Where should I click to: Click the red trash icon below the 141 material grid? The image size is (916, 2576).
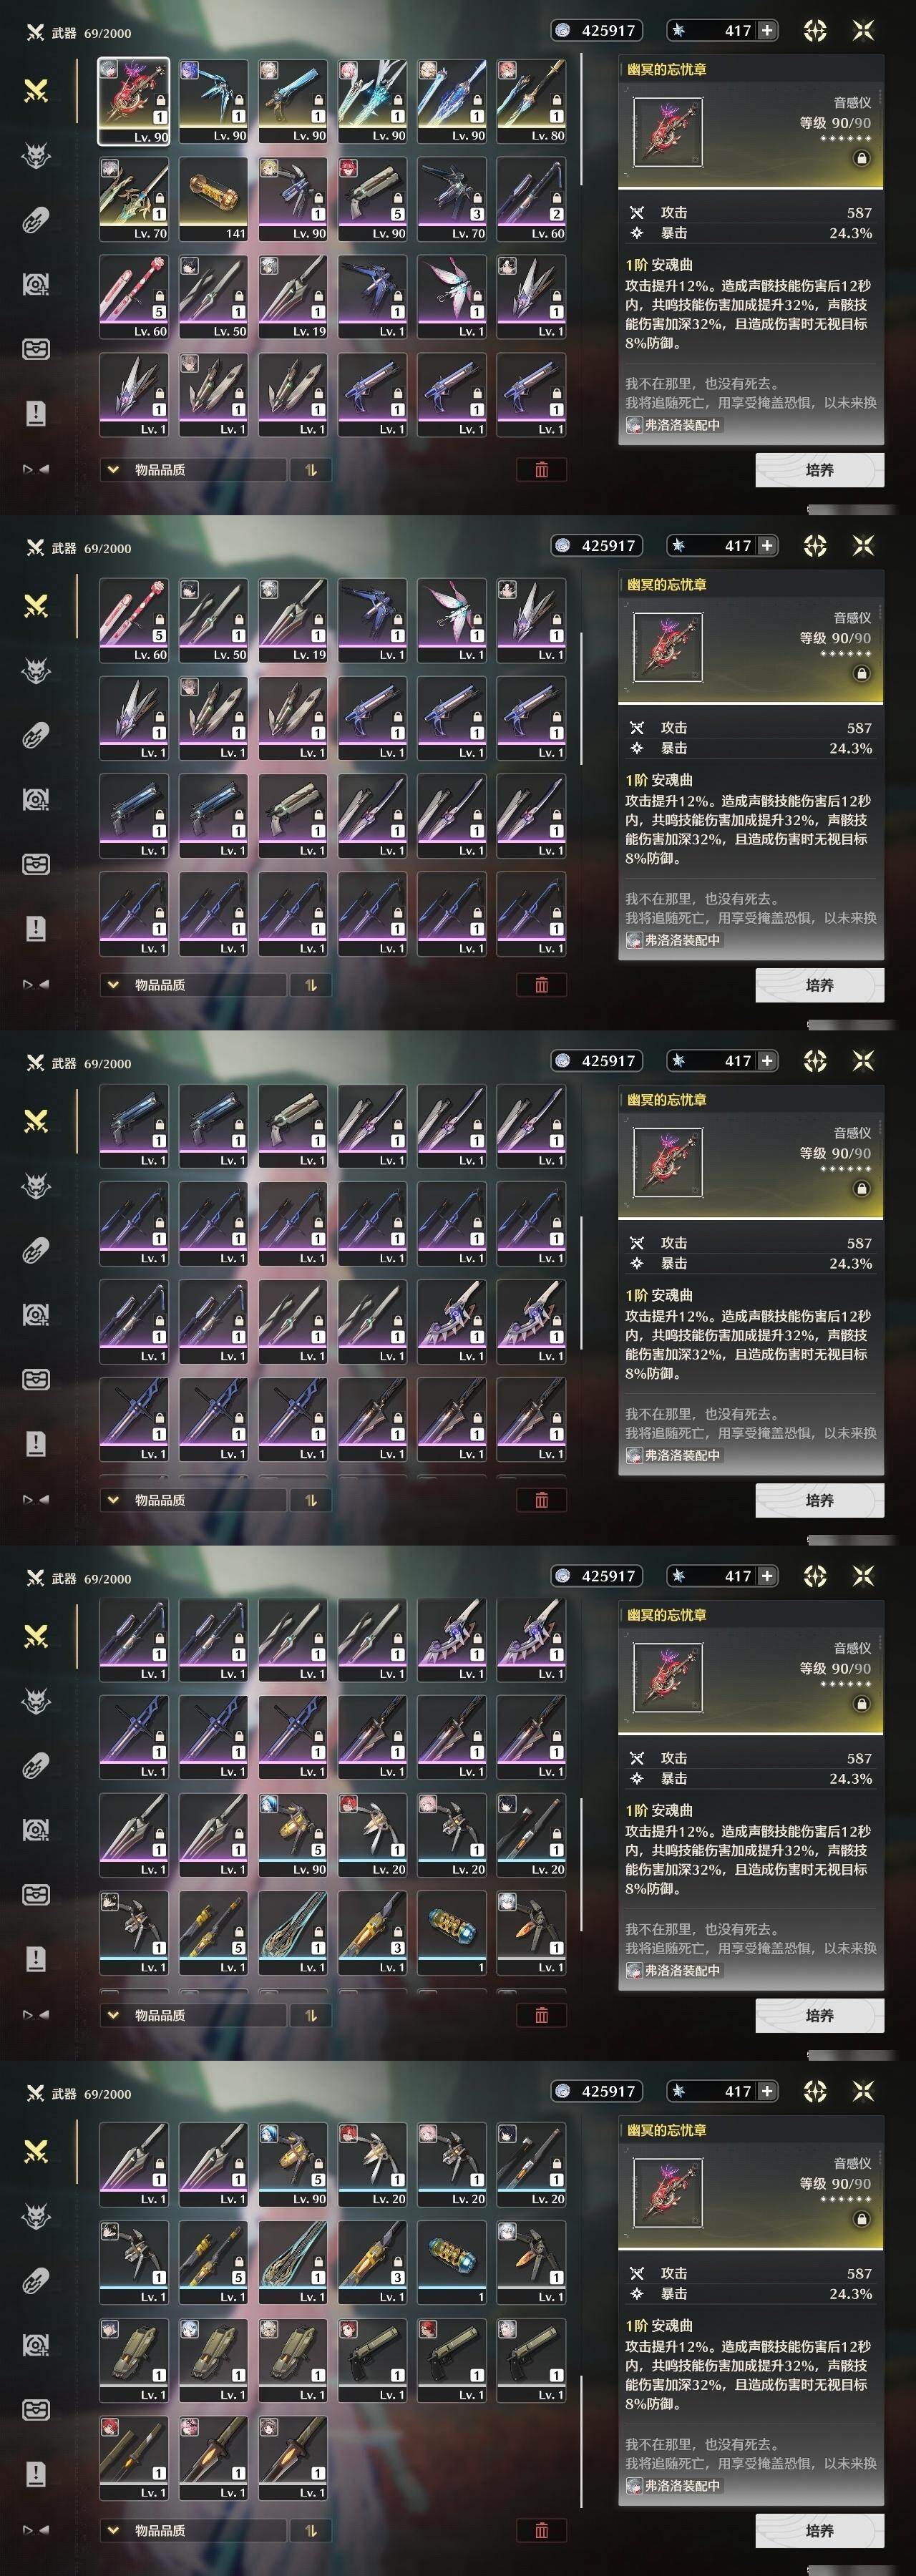(x=541, y=470)
